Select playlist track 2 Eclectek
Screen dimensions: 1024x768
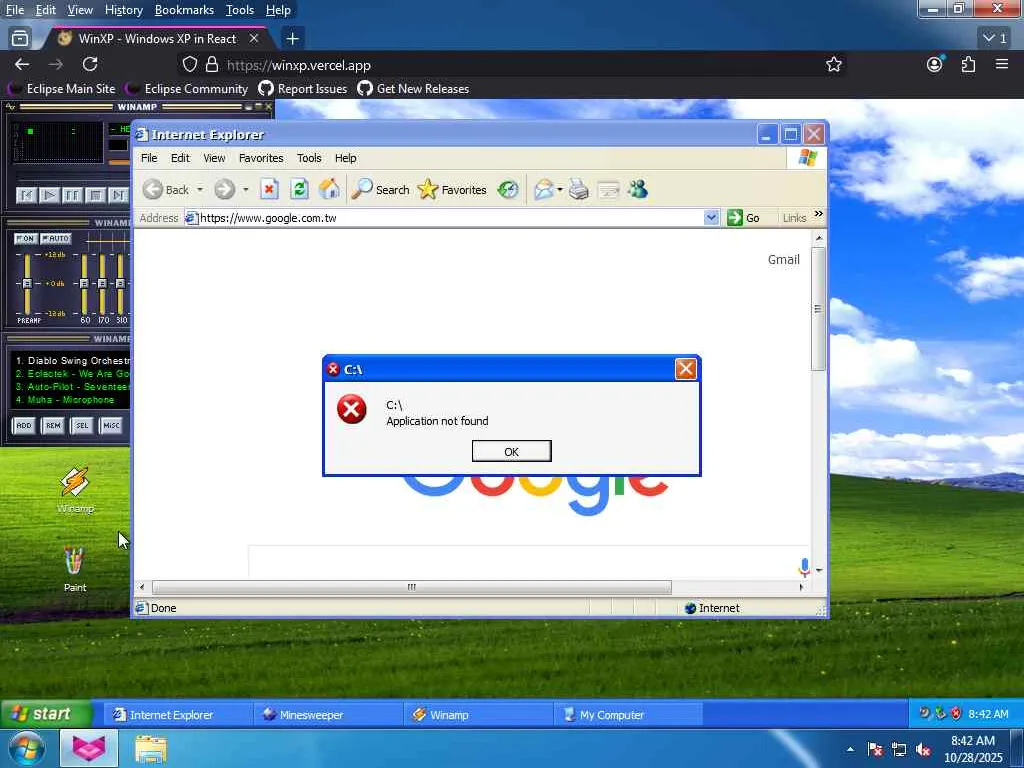pyautogui.click(x=72, y=374)
